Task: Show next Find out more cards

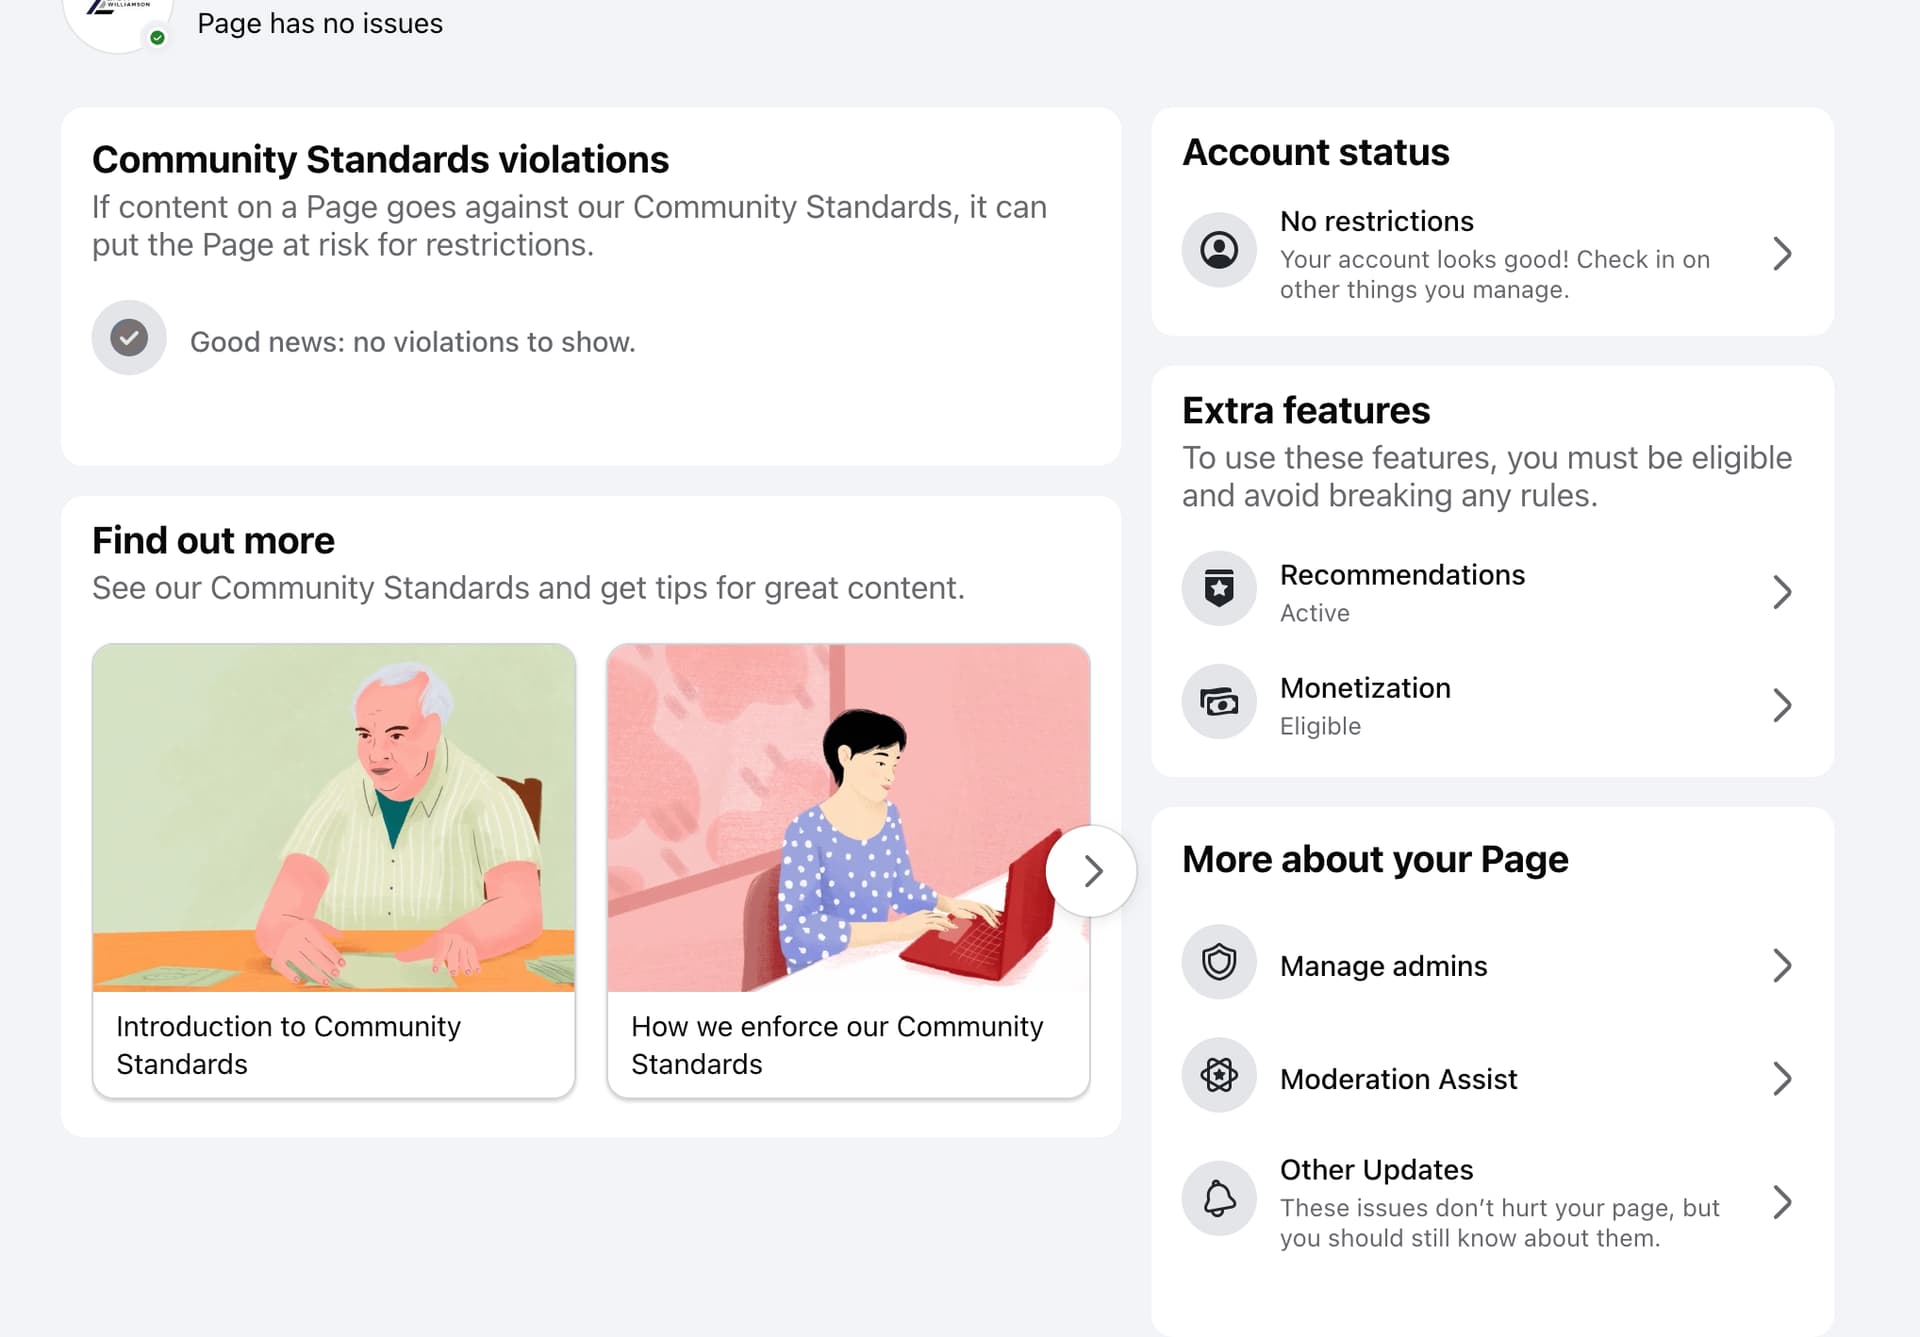Action: pos(1092,871)
